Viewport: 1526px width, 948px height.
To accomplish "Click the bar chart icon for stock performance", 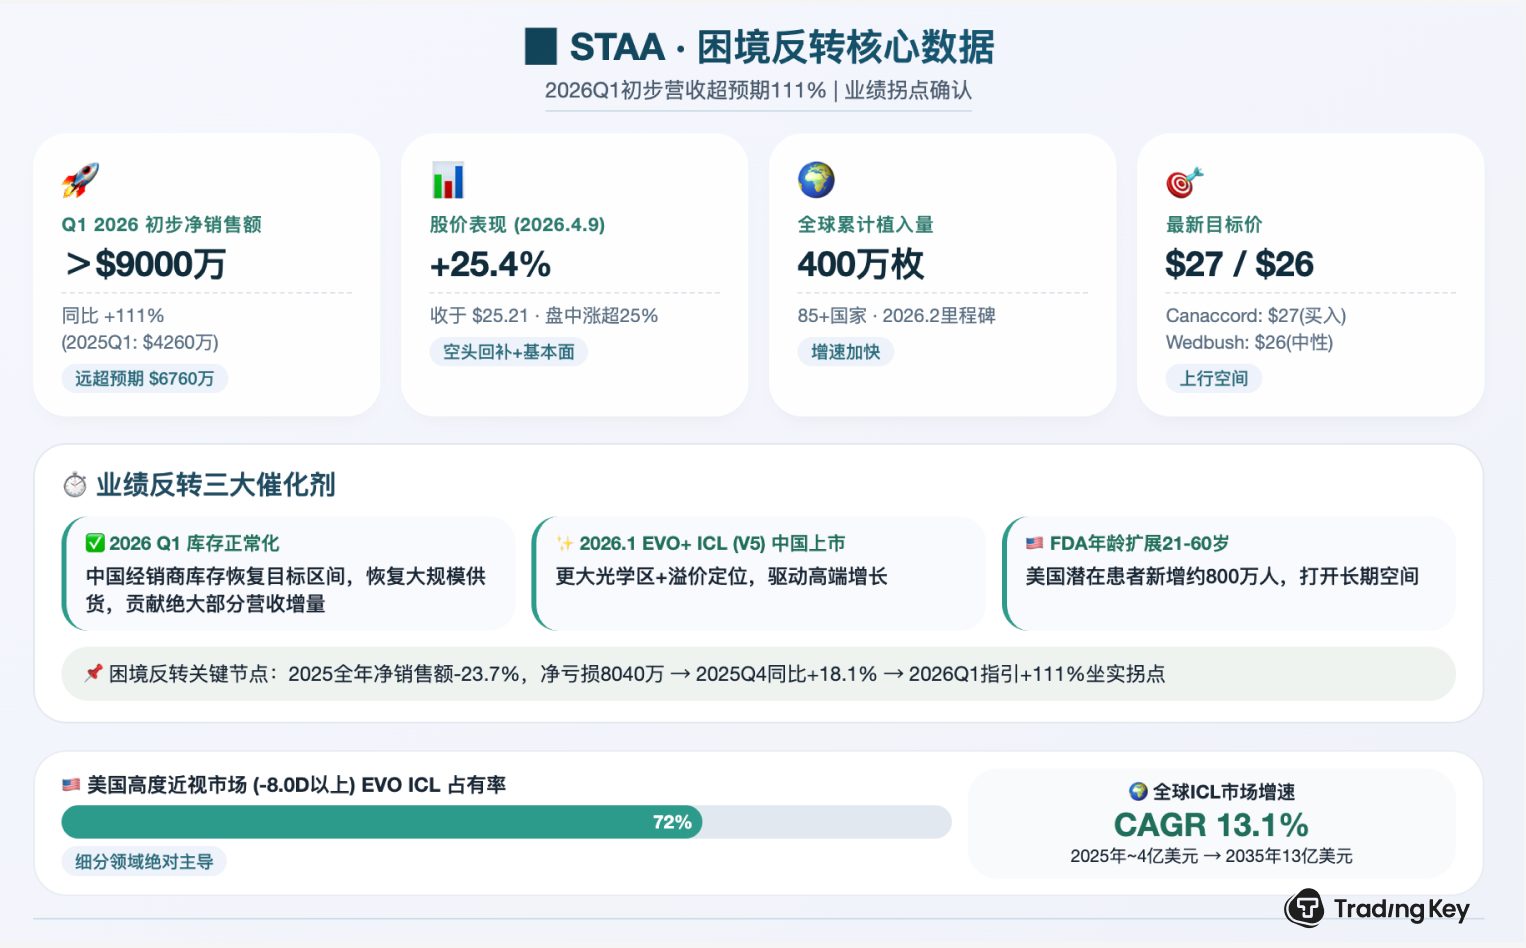I will click(x=448, y=180).
